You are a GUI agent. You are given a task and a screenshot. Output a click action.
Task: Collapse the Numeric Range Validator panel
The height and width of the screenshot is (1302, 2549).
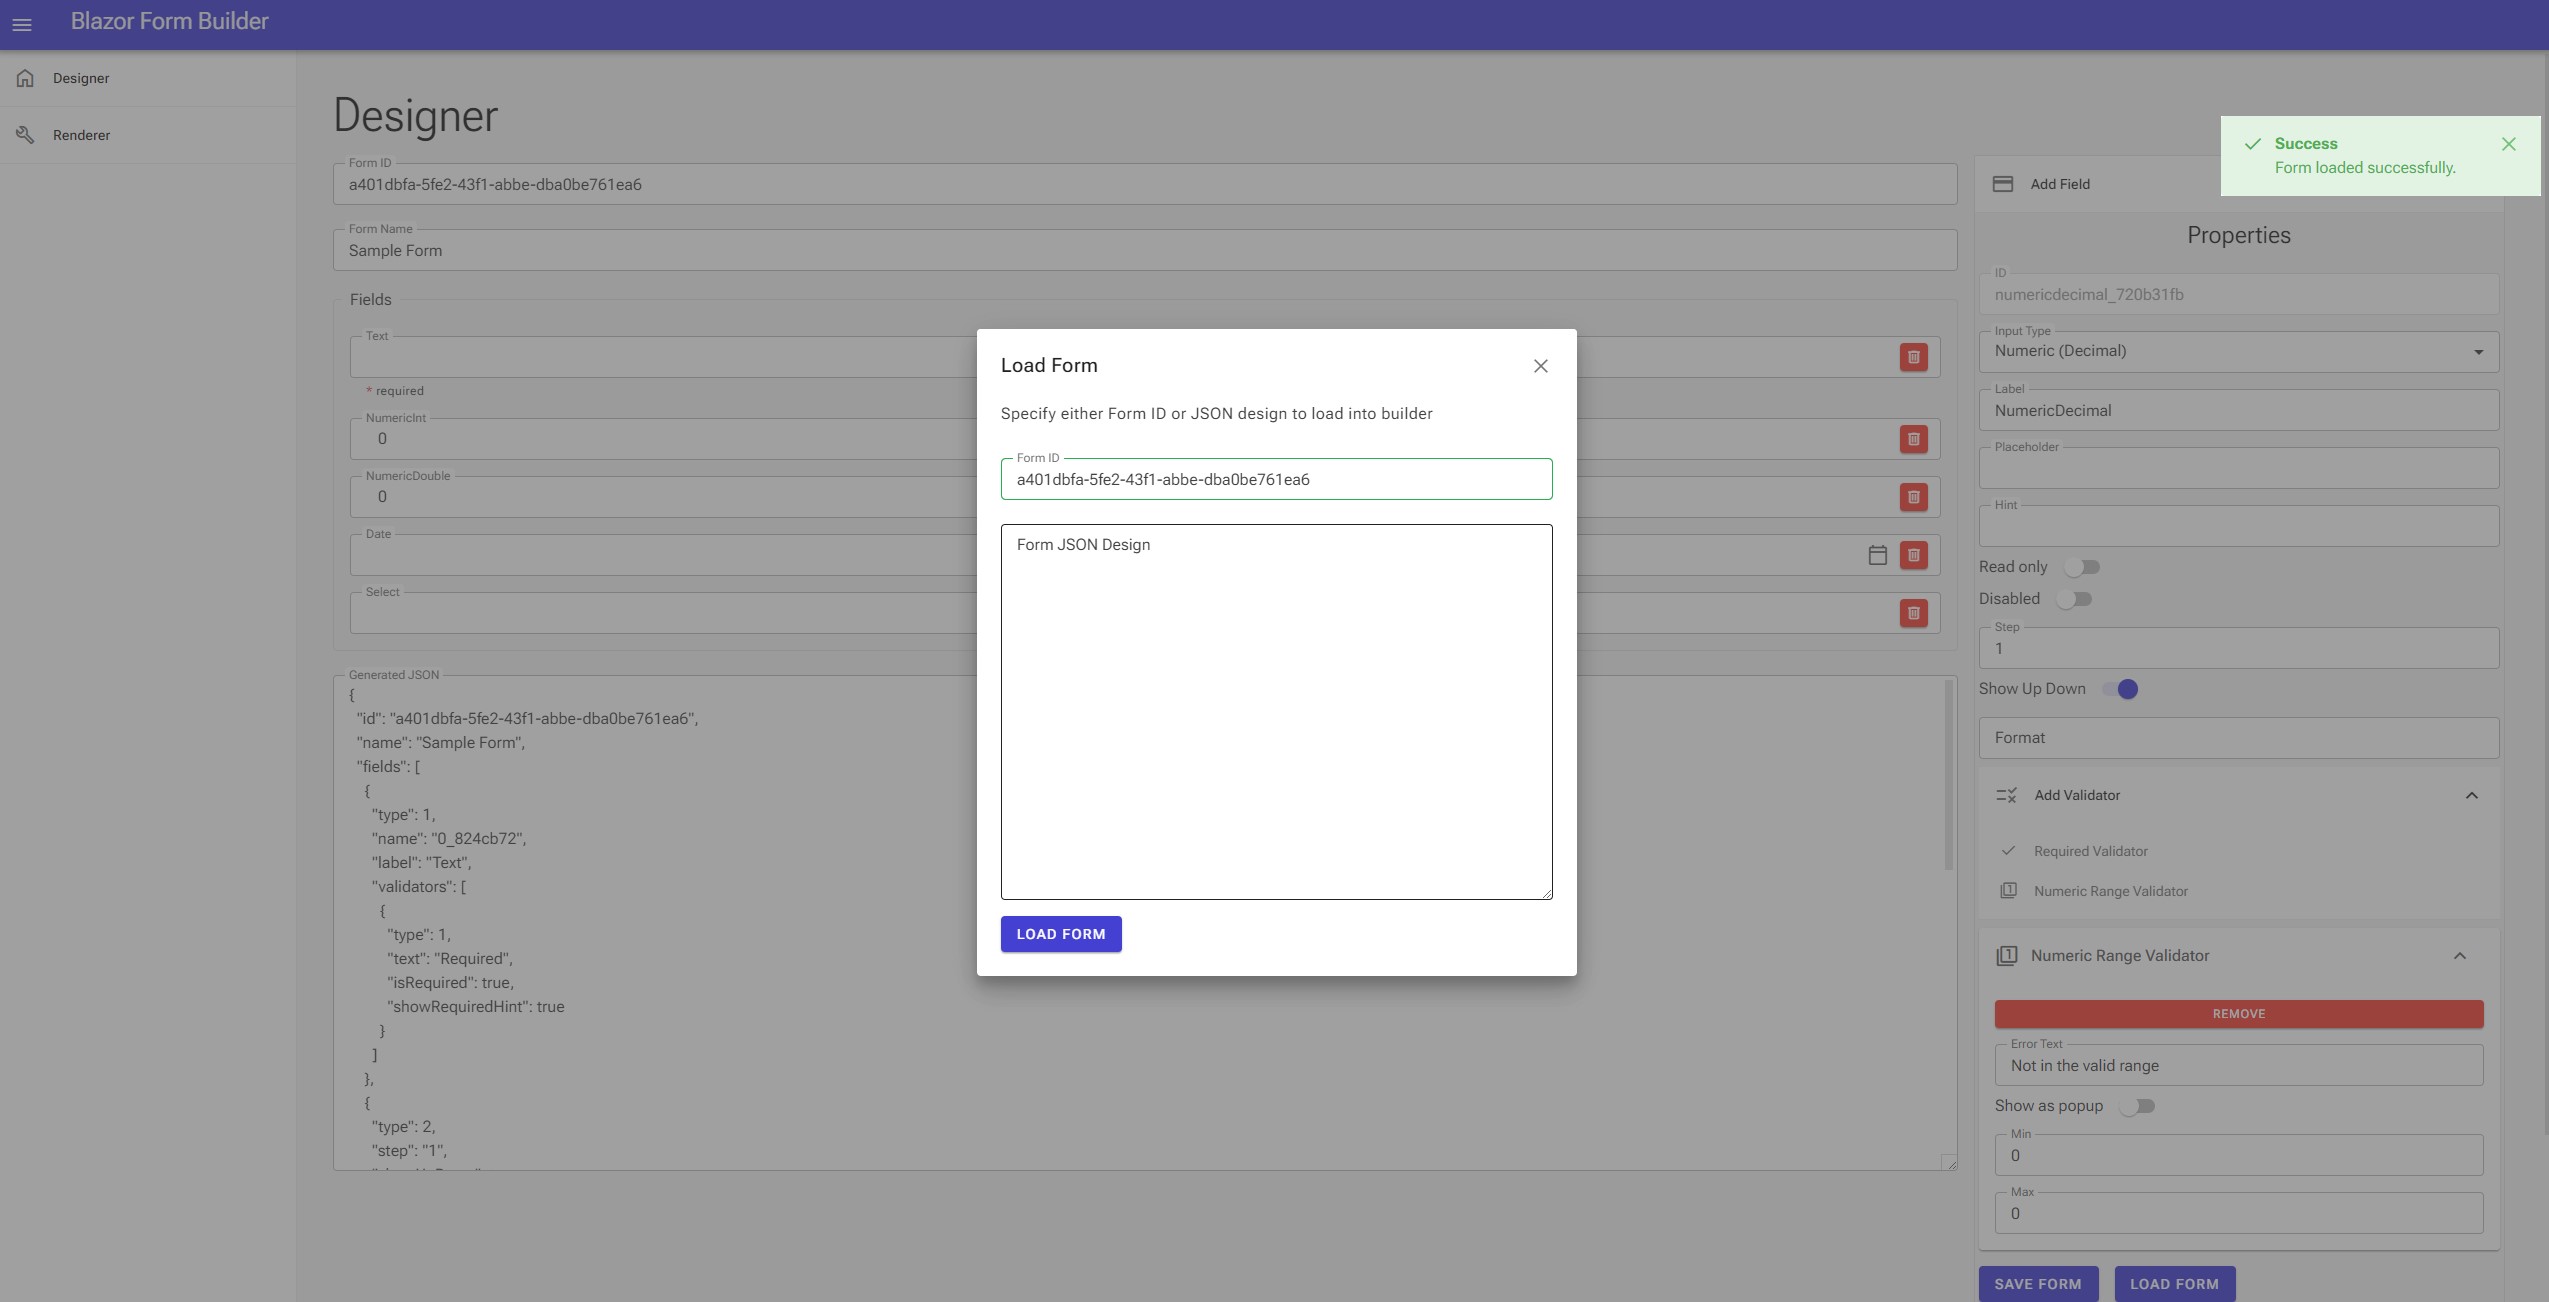pos(2459,956)
